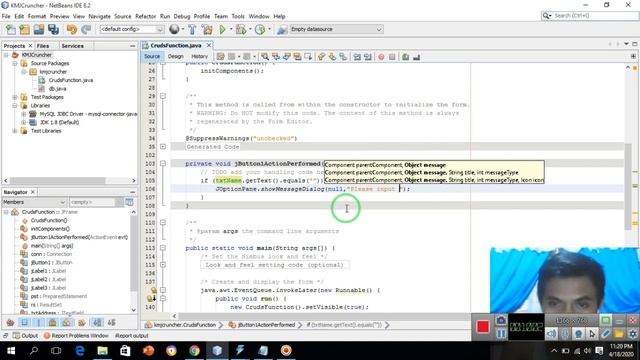640x360 pixels.
Task: Toggle Sort by Name in Navigator
Action: click(97, 322)
